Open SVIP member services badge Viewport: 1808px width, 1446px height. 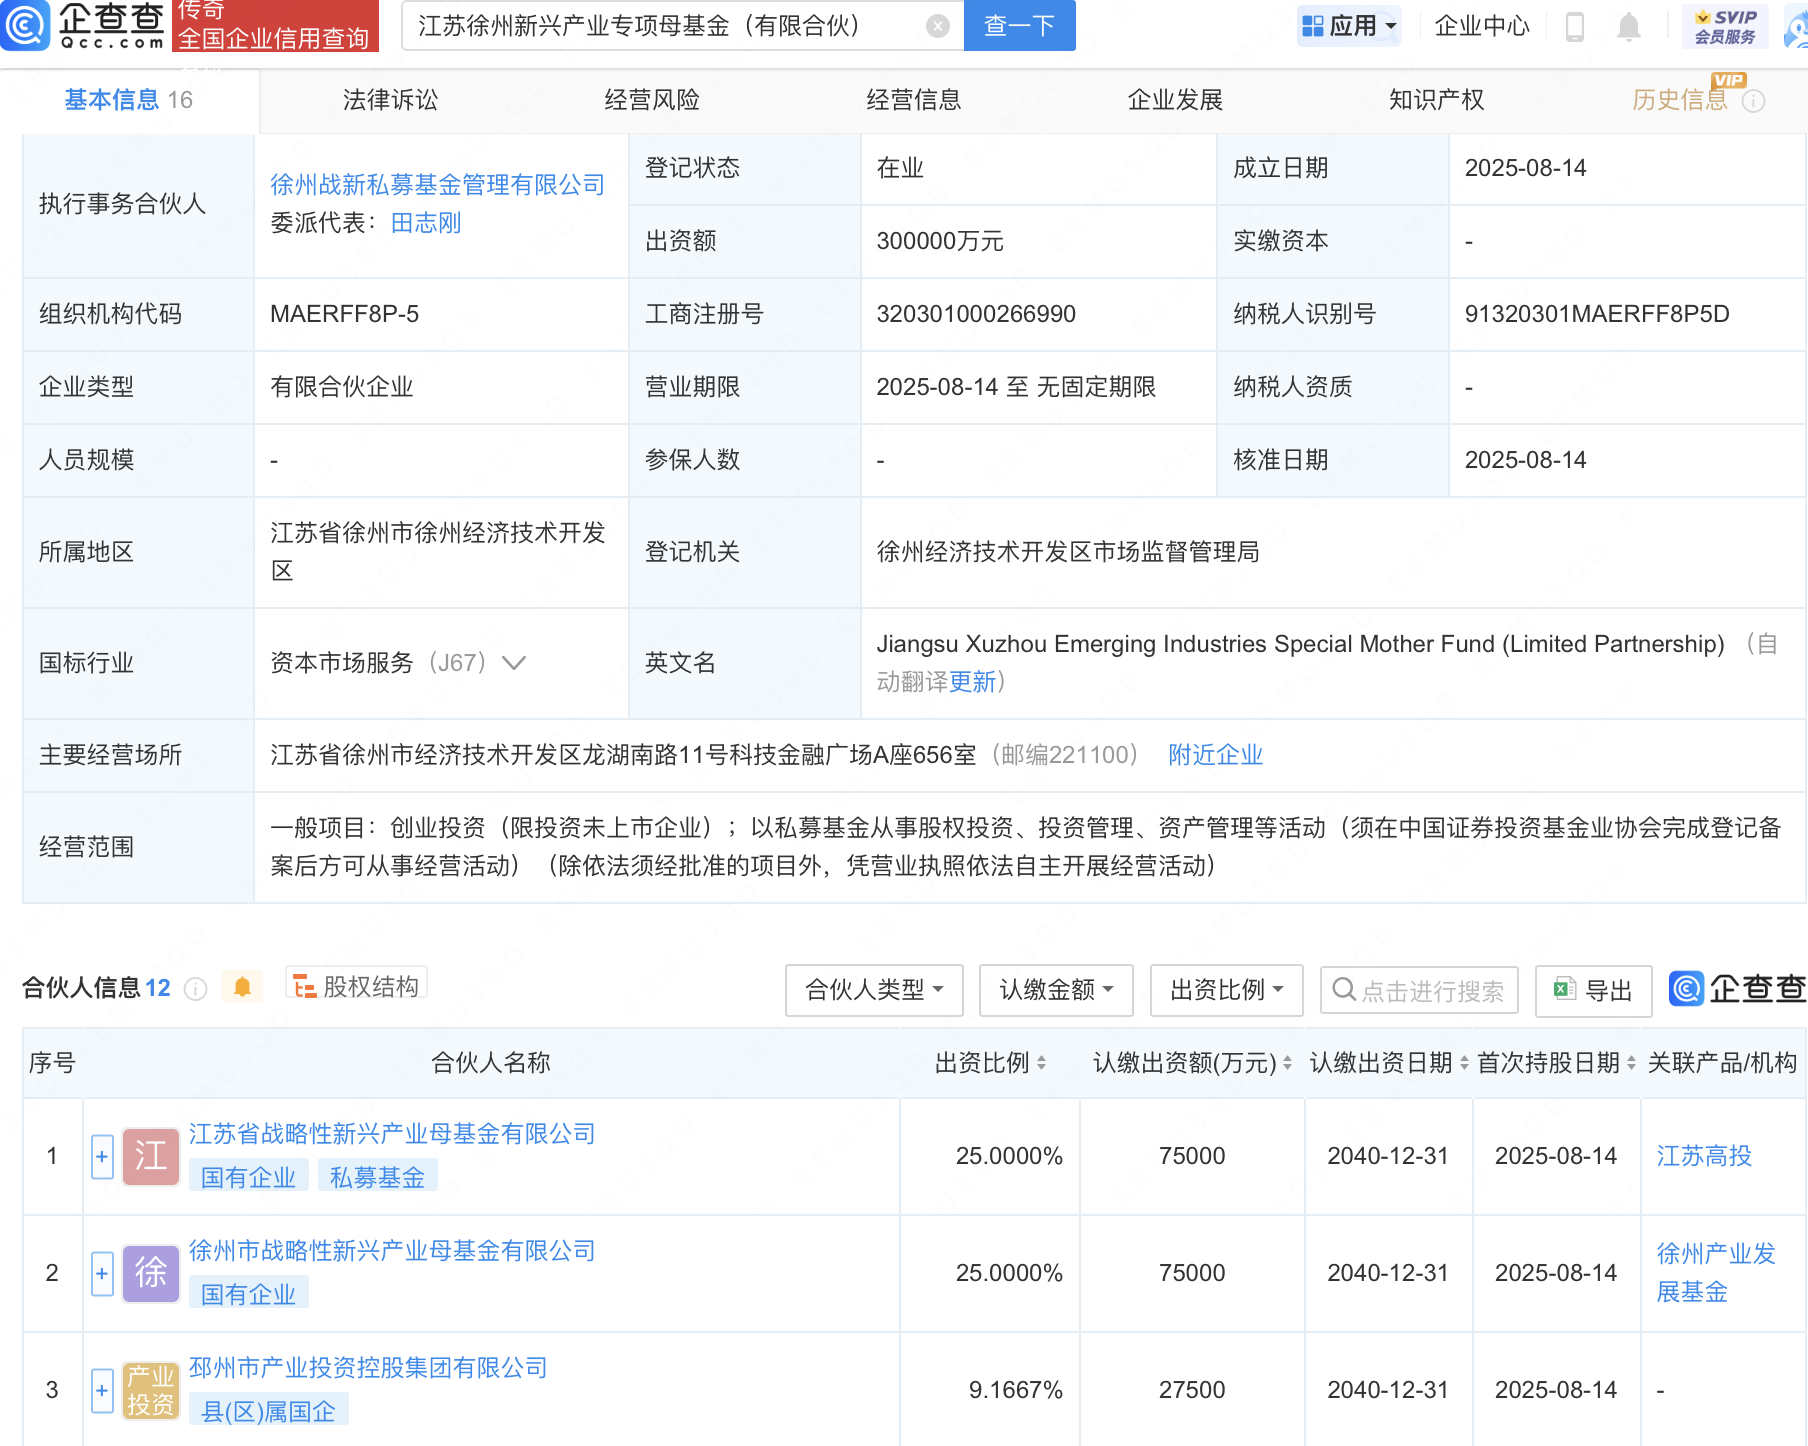[x=1725, y=26]
